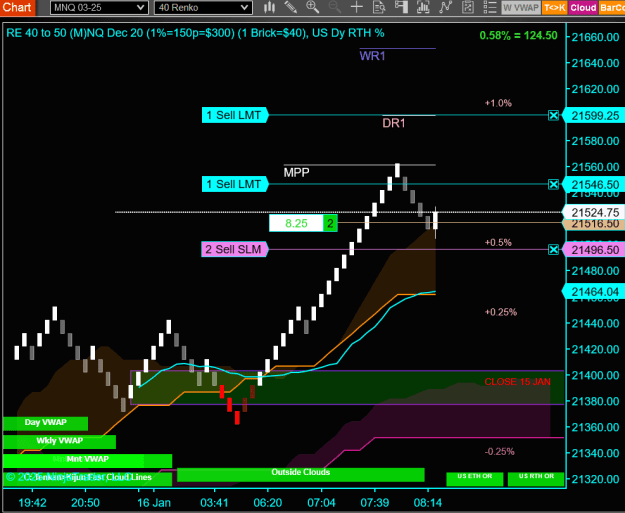Viewport: 625px width, 513px height.
Task: Click the 21496.50 price marker on axis
Action: 595,250
